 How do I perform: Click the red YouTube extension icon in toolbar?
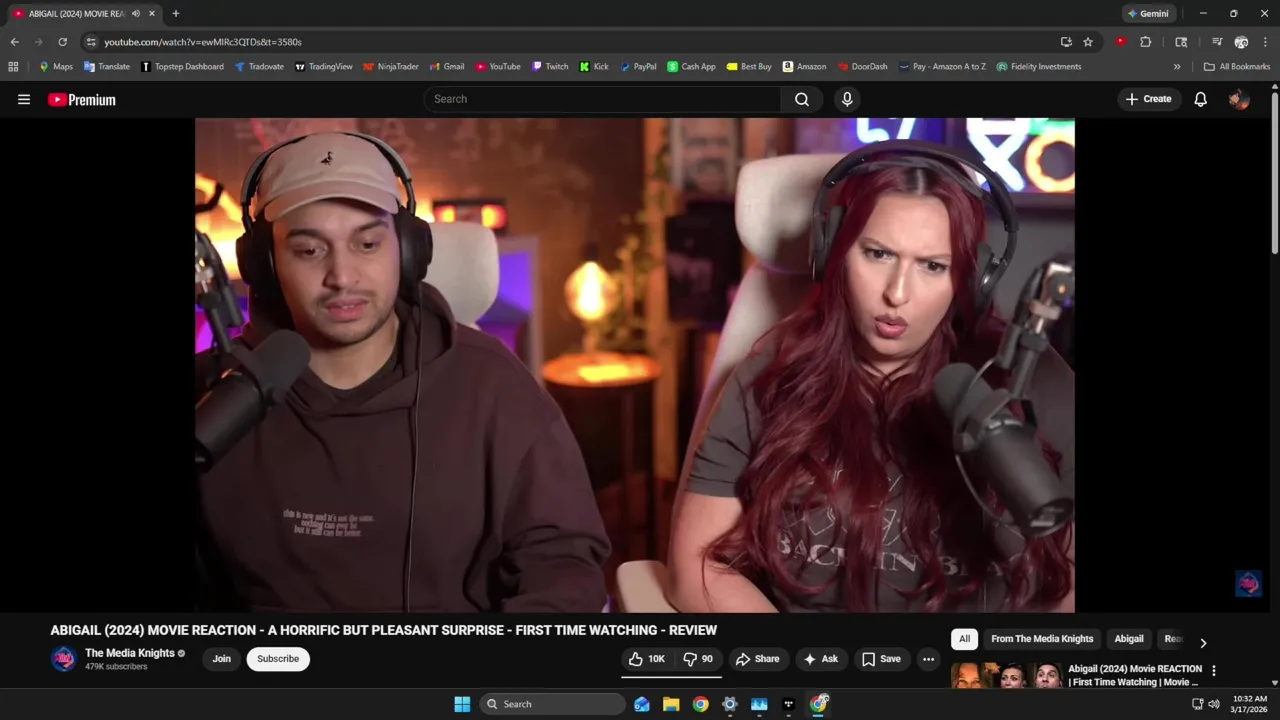(1120, 42)
